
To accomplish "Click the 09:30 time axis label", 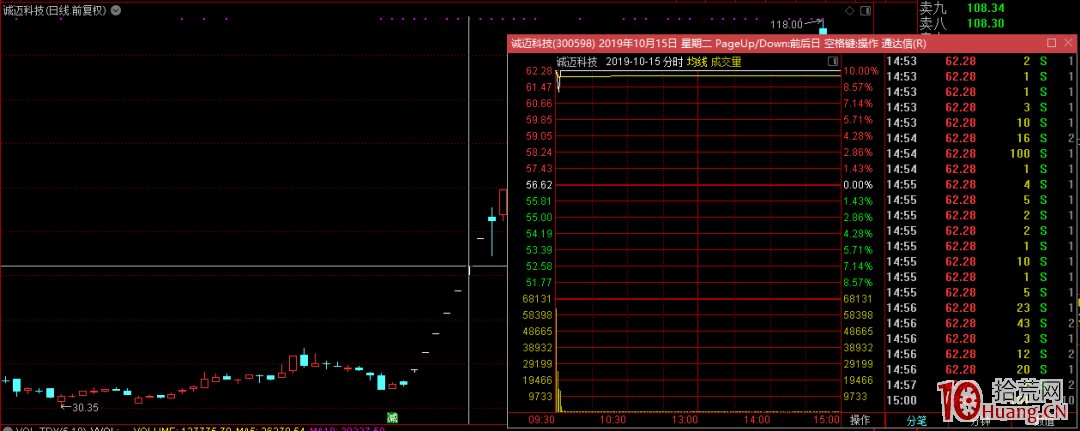I will [542, 419].
